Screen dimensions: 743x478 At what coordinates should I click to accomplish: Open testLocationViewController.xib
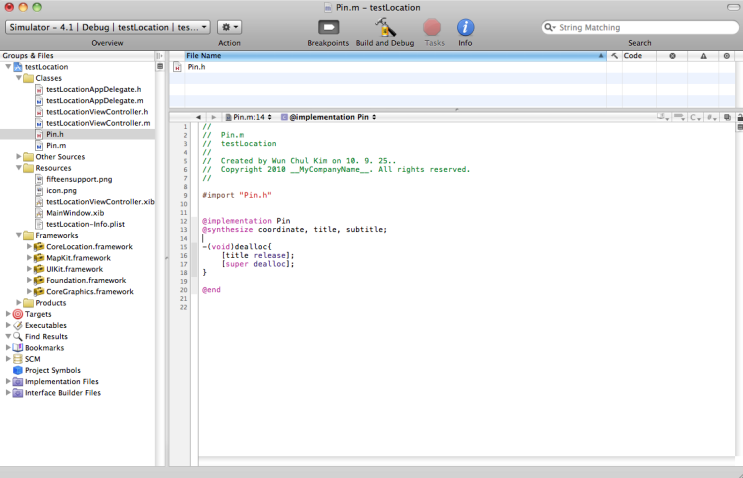100,202
